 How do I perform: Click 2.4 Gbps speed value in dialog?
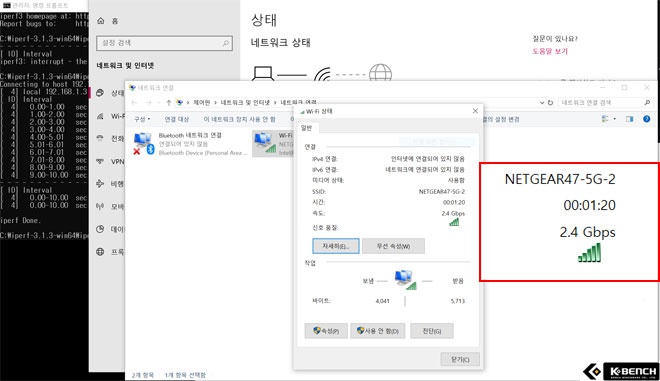(x=453, y=213)
